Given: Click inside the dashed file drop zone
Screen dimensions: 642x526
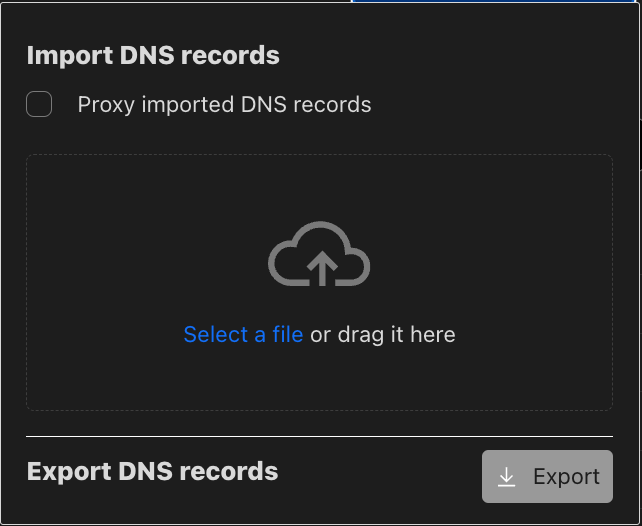Looking at the screenshot, I should coord(319,282).
